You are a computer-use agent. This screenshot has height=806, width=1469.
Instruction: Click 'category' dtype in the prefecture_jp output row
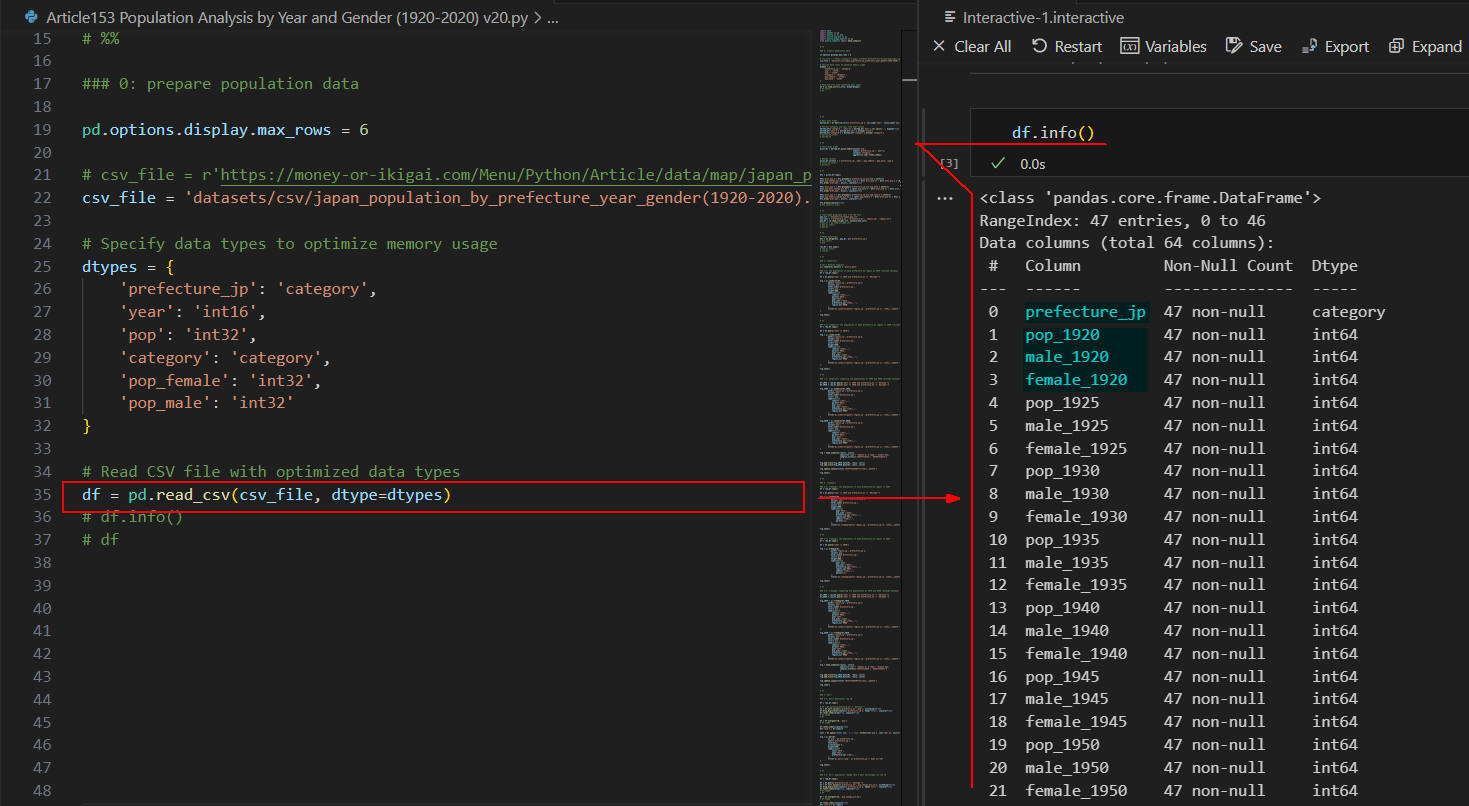click(1349, 312)
